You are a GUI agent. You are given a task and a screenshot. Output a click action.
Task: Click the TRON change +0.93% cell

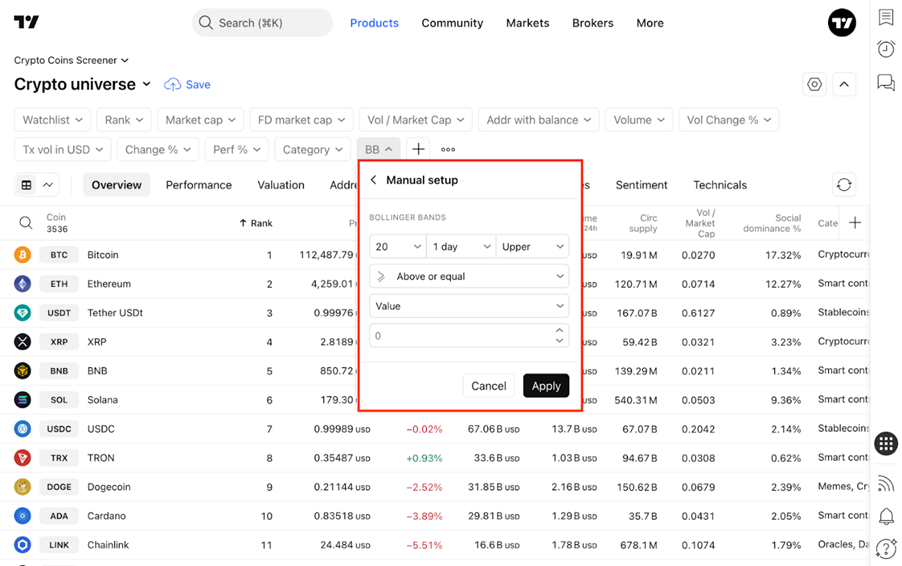click(x=424, y=458)
